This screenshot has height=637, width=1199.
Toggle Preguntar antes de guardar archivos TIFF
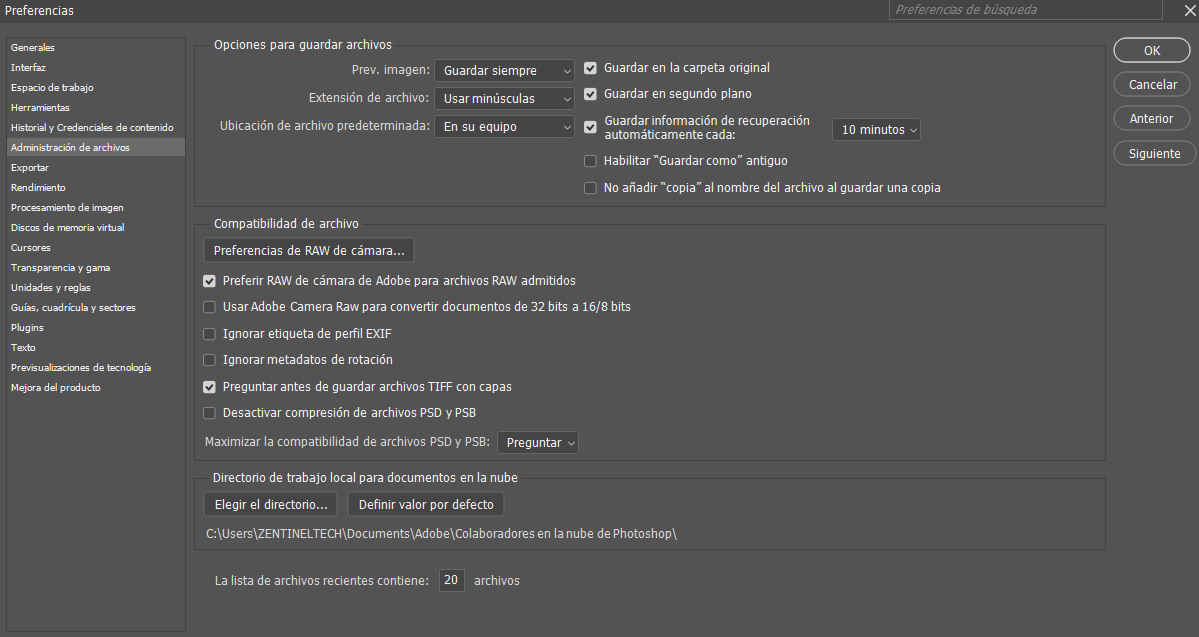point(210,387)
